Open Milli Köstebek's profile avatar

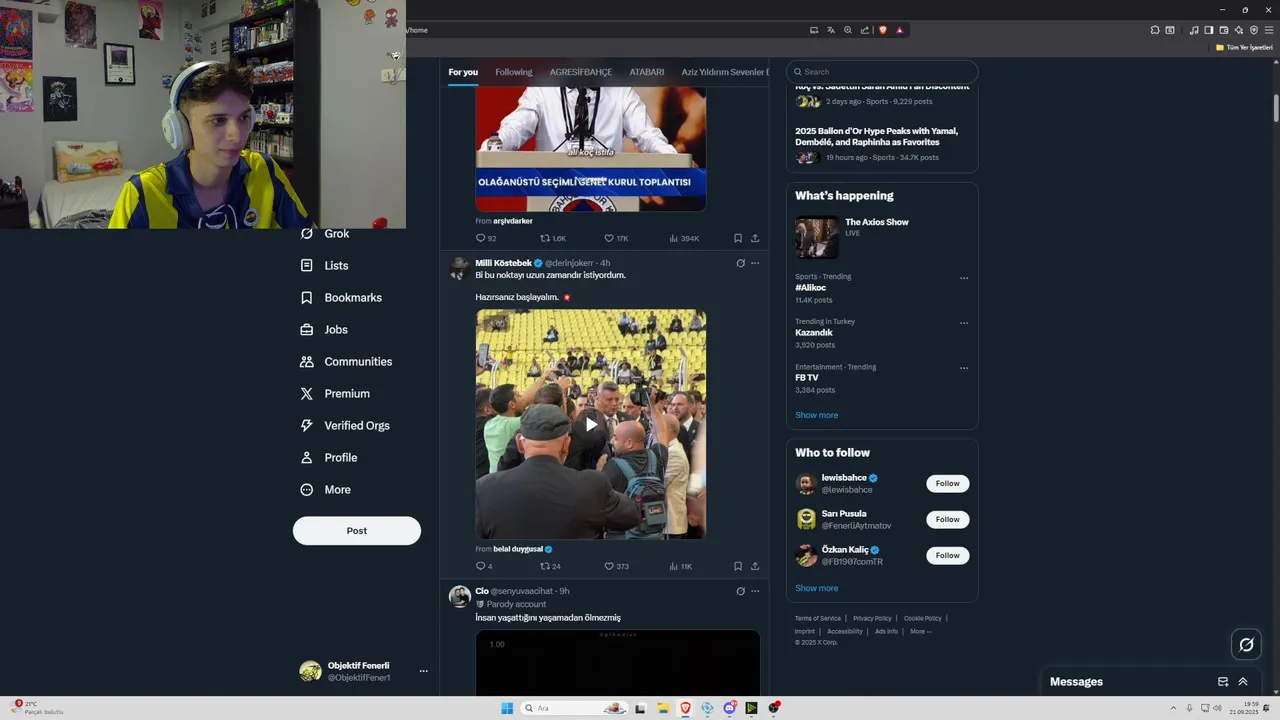click(x=460, y=268)
